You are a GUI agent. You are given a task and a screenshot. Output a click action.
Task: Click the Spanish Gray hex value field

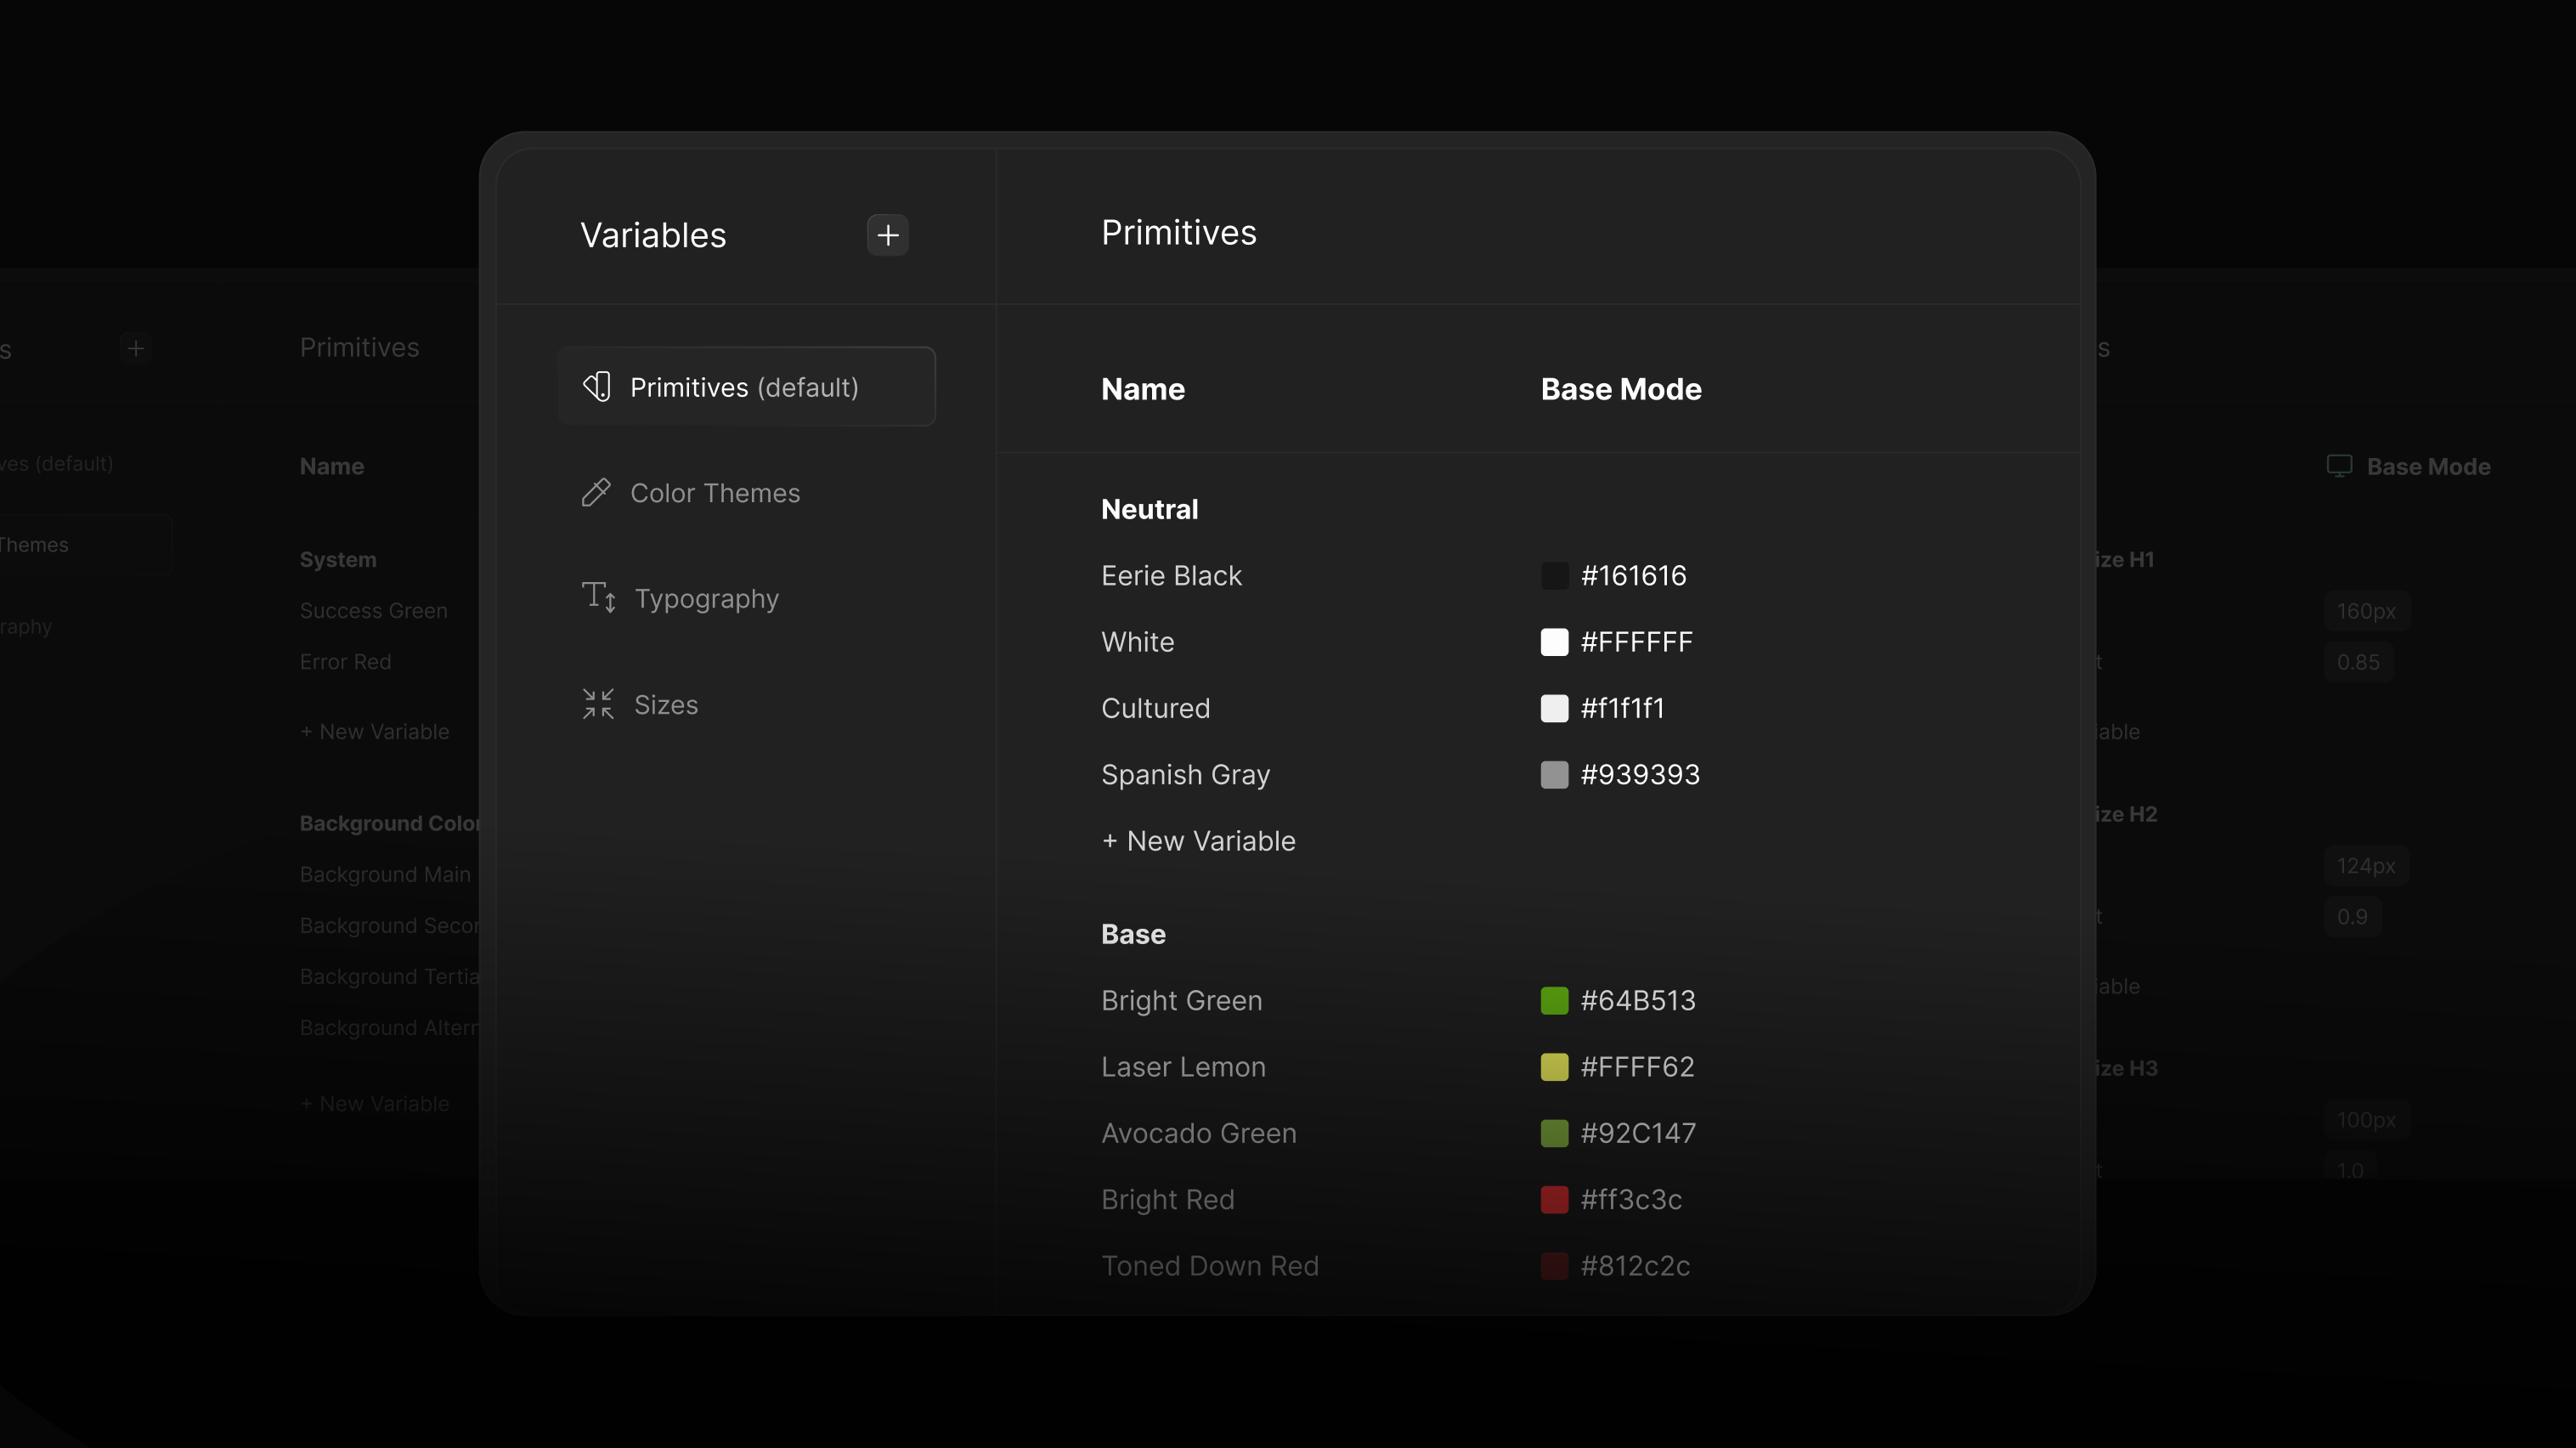(x=1639, y=775)
